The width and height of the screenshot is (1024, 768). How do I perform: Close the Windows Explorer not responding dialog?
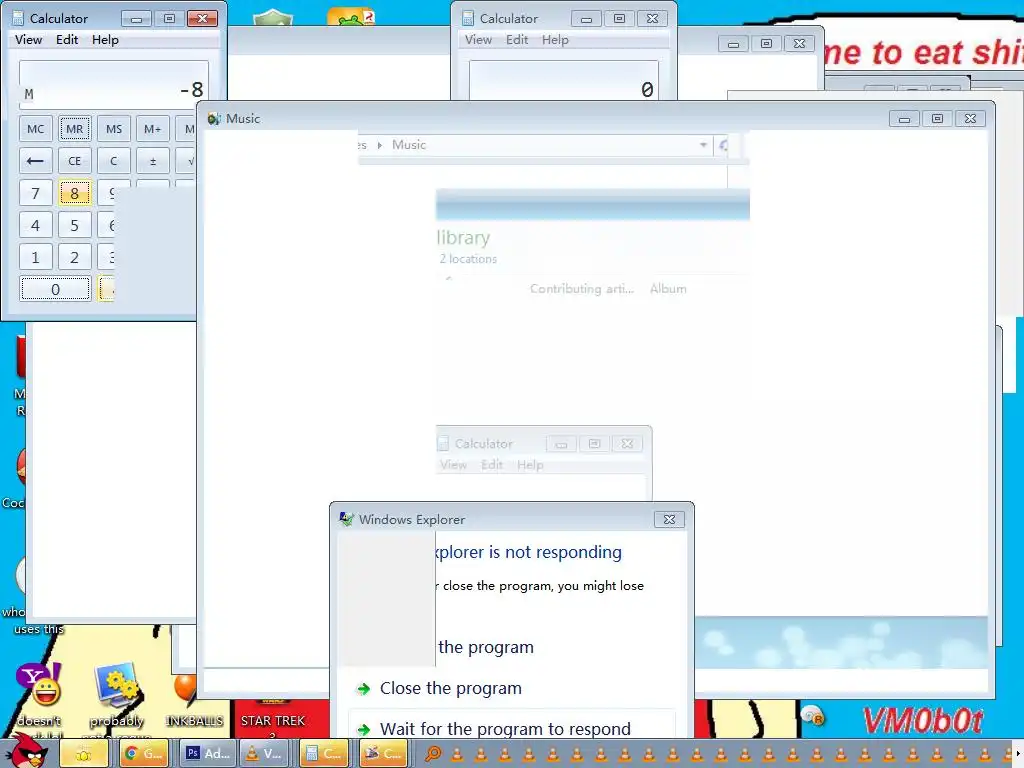tap(669, 519)
